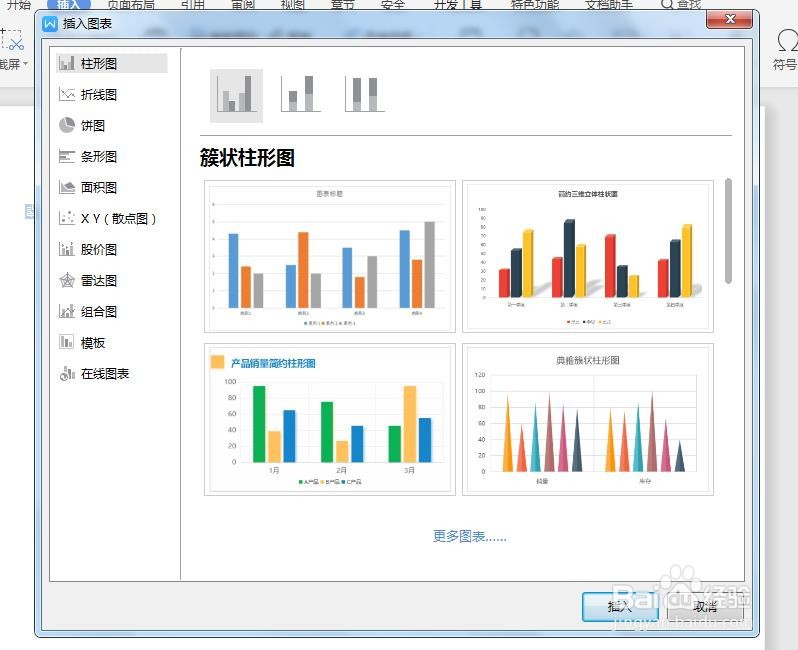The width and height of the screenshot is (798, 650).
Task: Select the 在线图表 online chart icon
Action: [x=67, y=374]
